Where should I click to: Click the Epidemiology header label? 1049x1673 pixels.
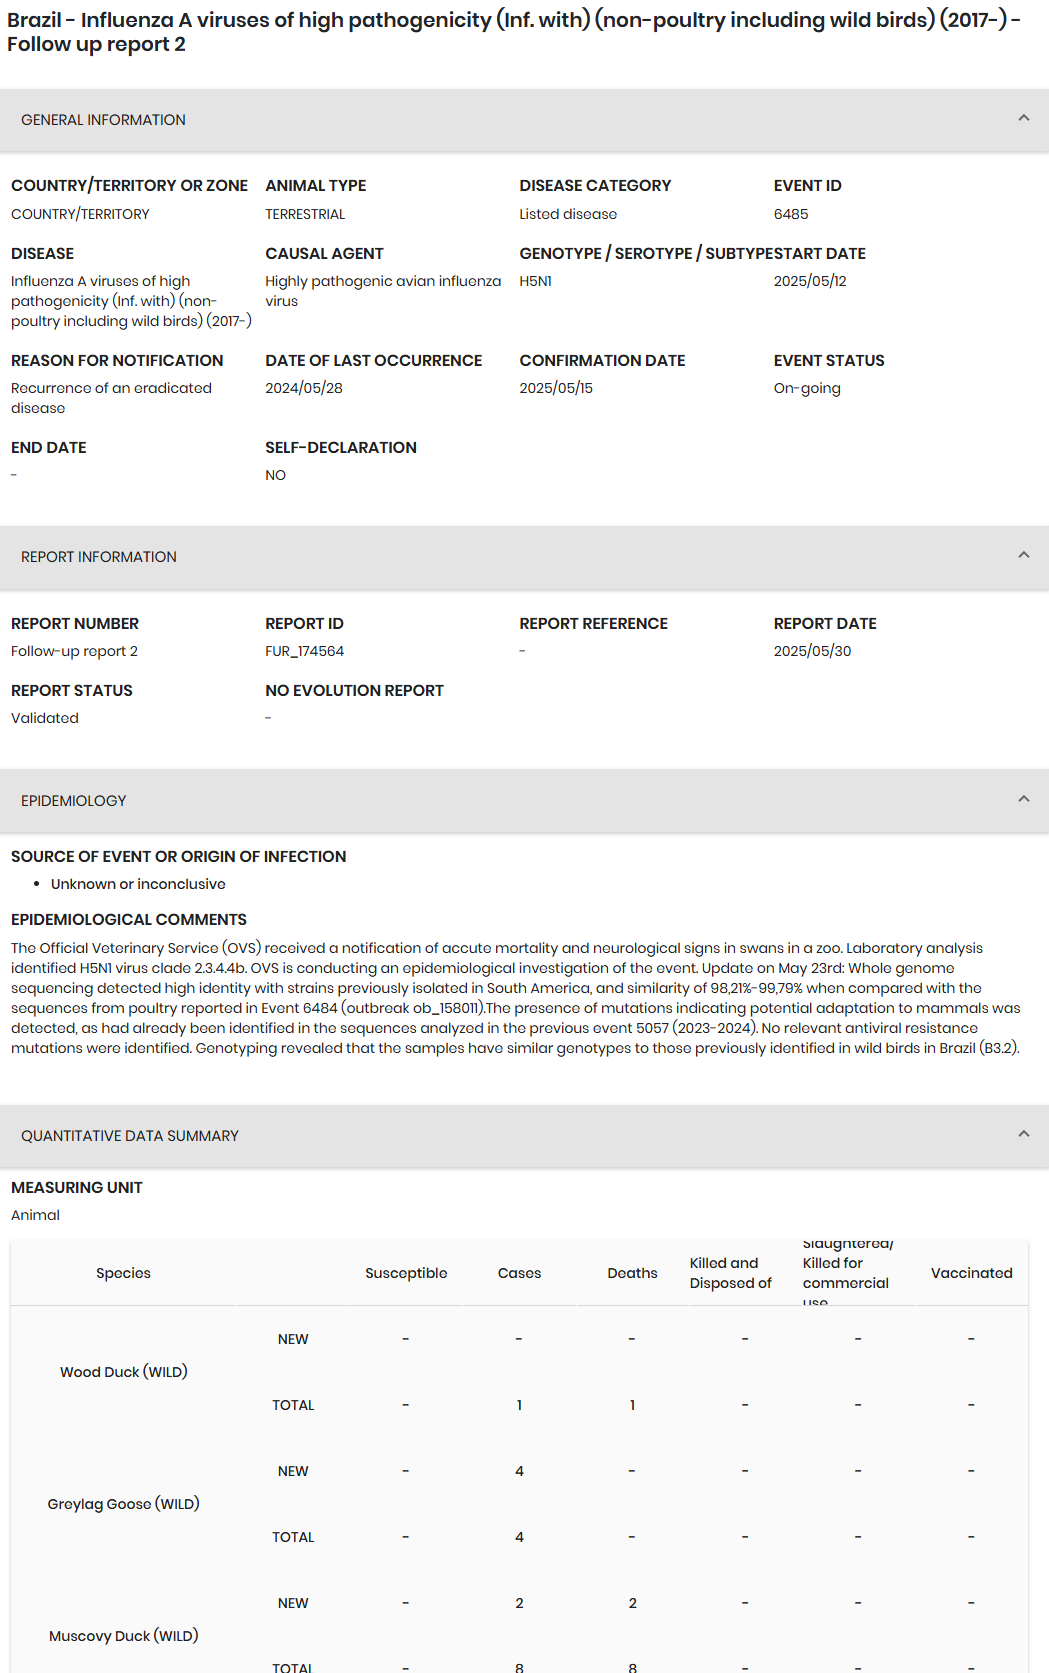(74, 801)
